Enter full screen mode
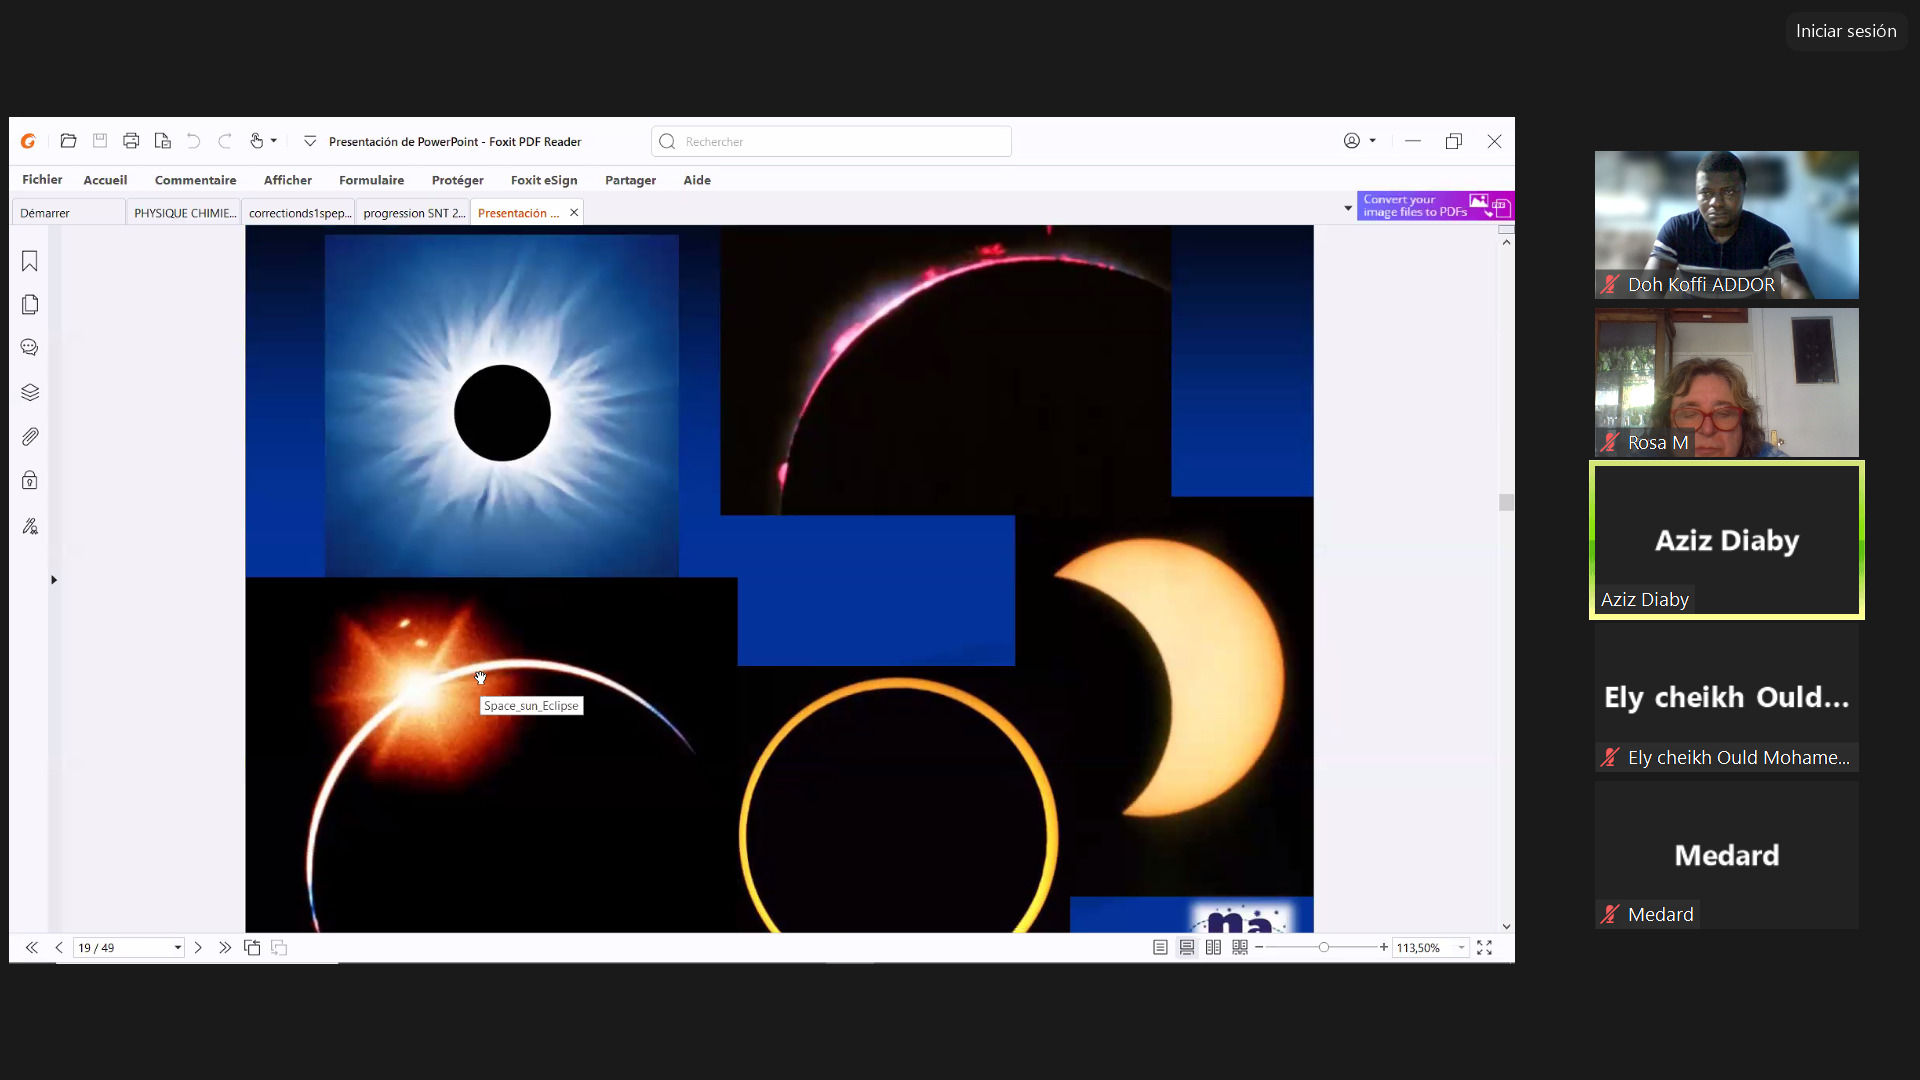Screen dimensions: 1920x1080 pos(1485,947)
